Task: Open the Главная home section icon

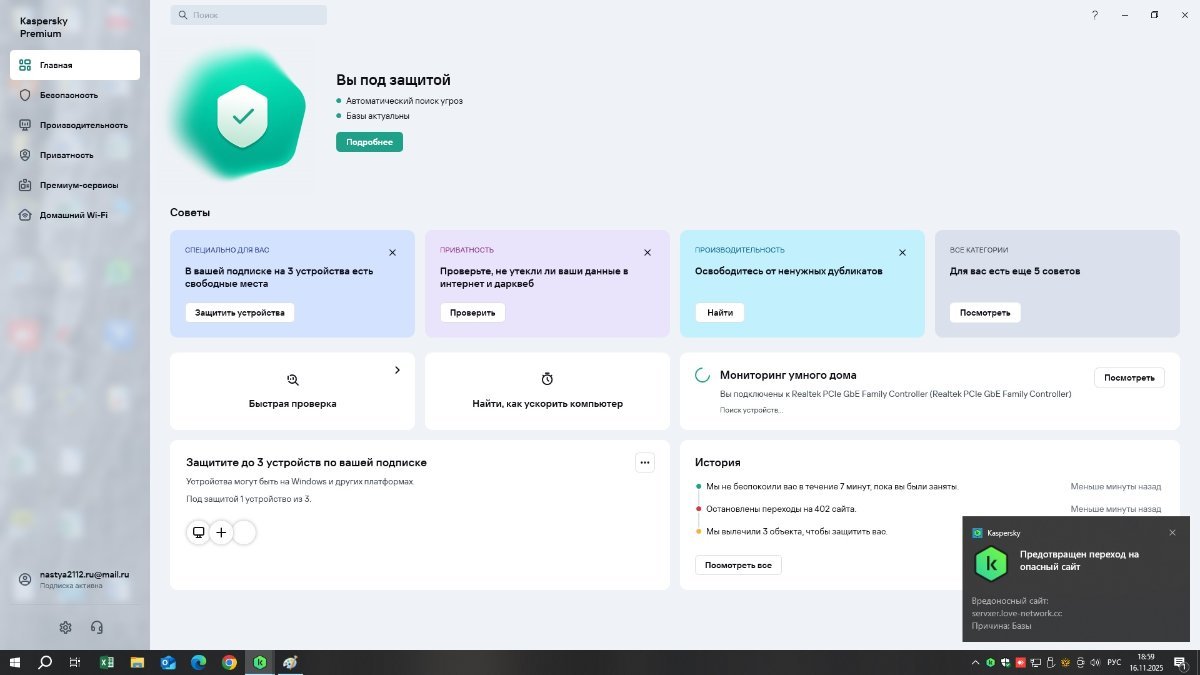Action: [25, 65]
